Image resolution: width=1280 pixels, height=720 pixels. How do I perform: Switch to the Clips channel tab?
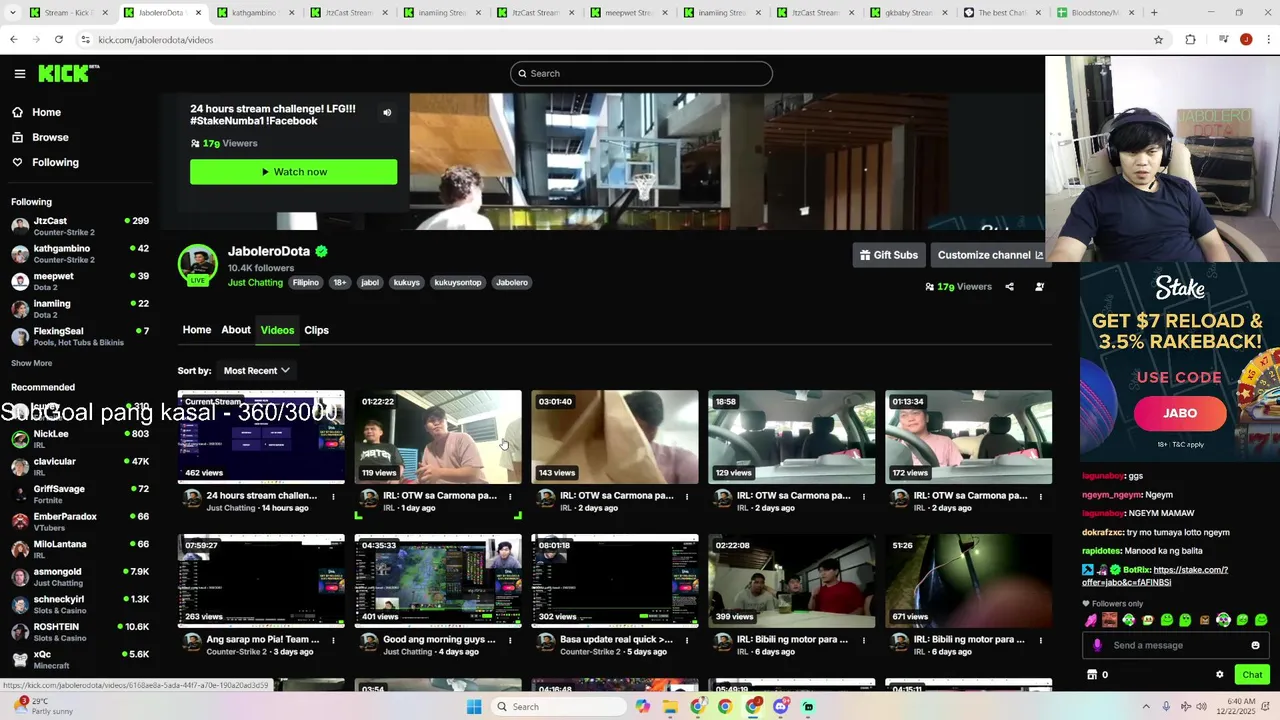coord(316,330)
